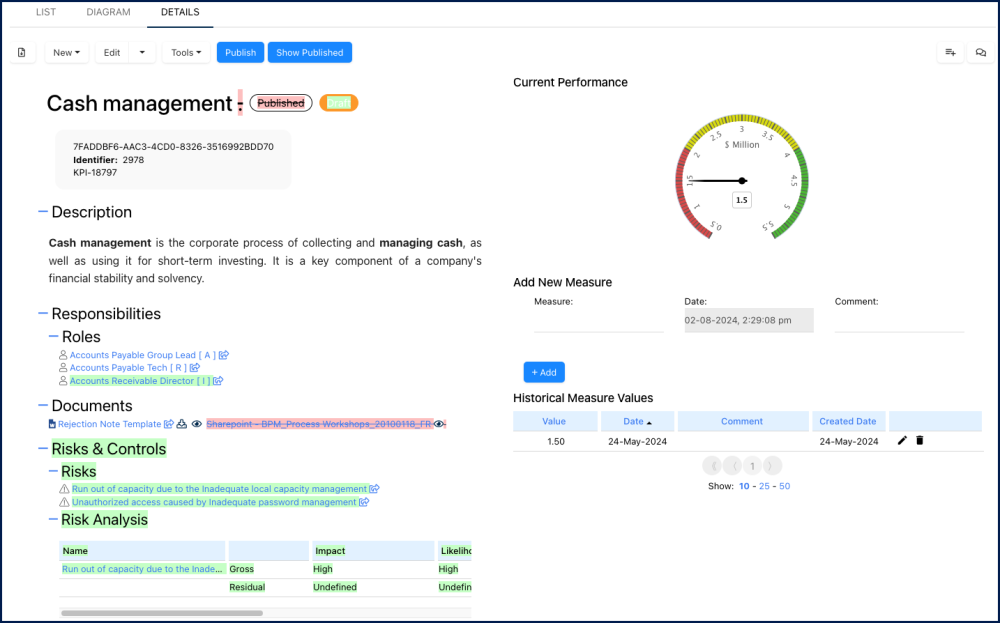The image size is (1000, 623).
Task: Show 50 rows per page
Action: click(784, 486)
